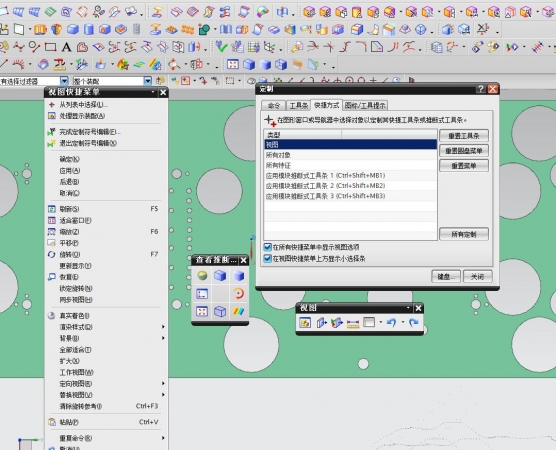Screen dimensions: 556x450
Task: Click the 重置工具条 button
Action: click(464, 136)
